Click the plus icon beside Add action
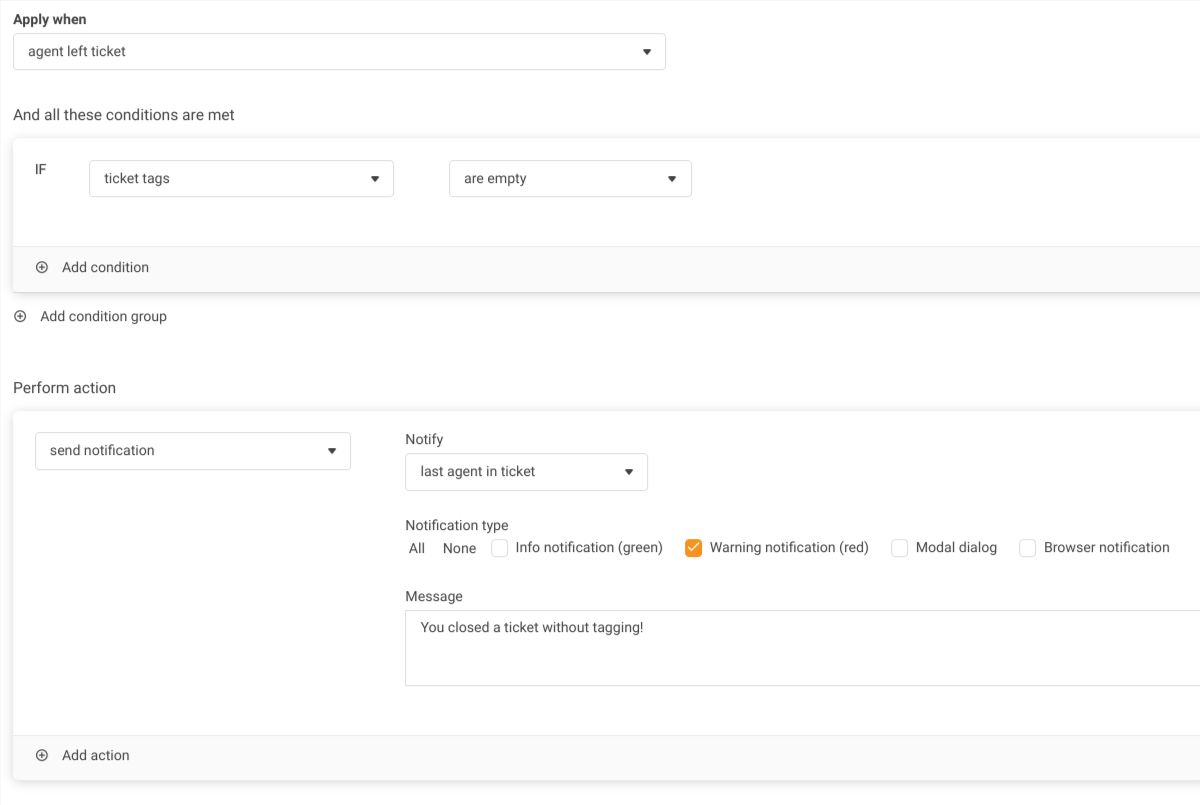This screenshot has width=1200, height=805. (x=42, y=756)
